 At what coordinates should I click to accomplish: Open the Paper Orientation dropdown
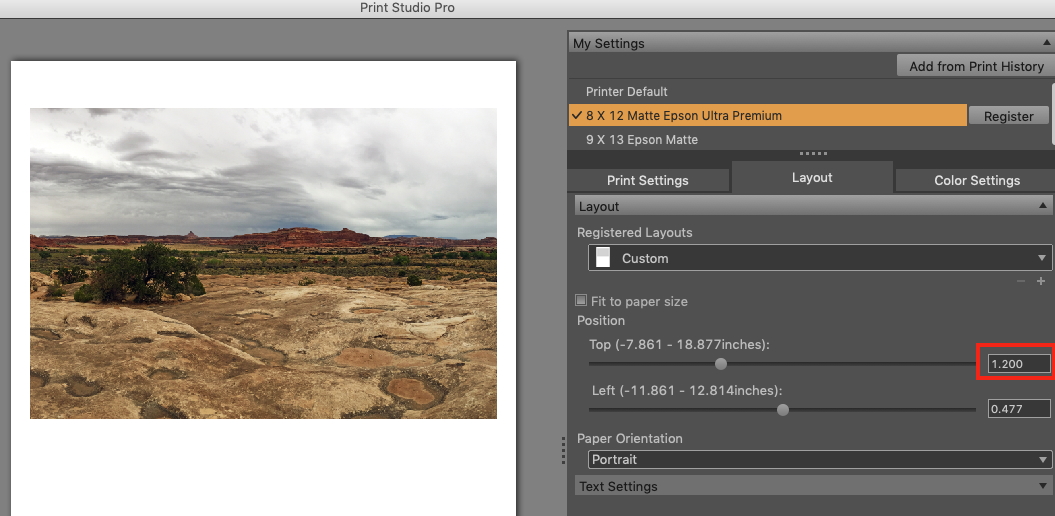coord(819,460)
